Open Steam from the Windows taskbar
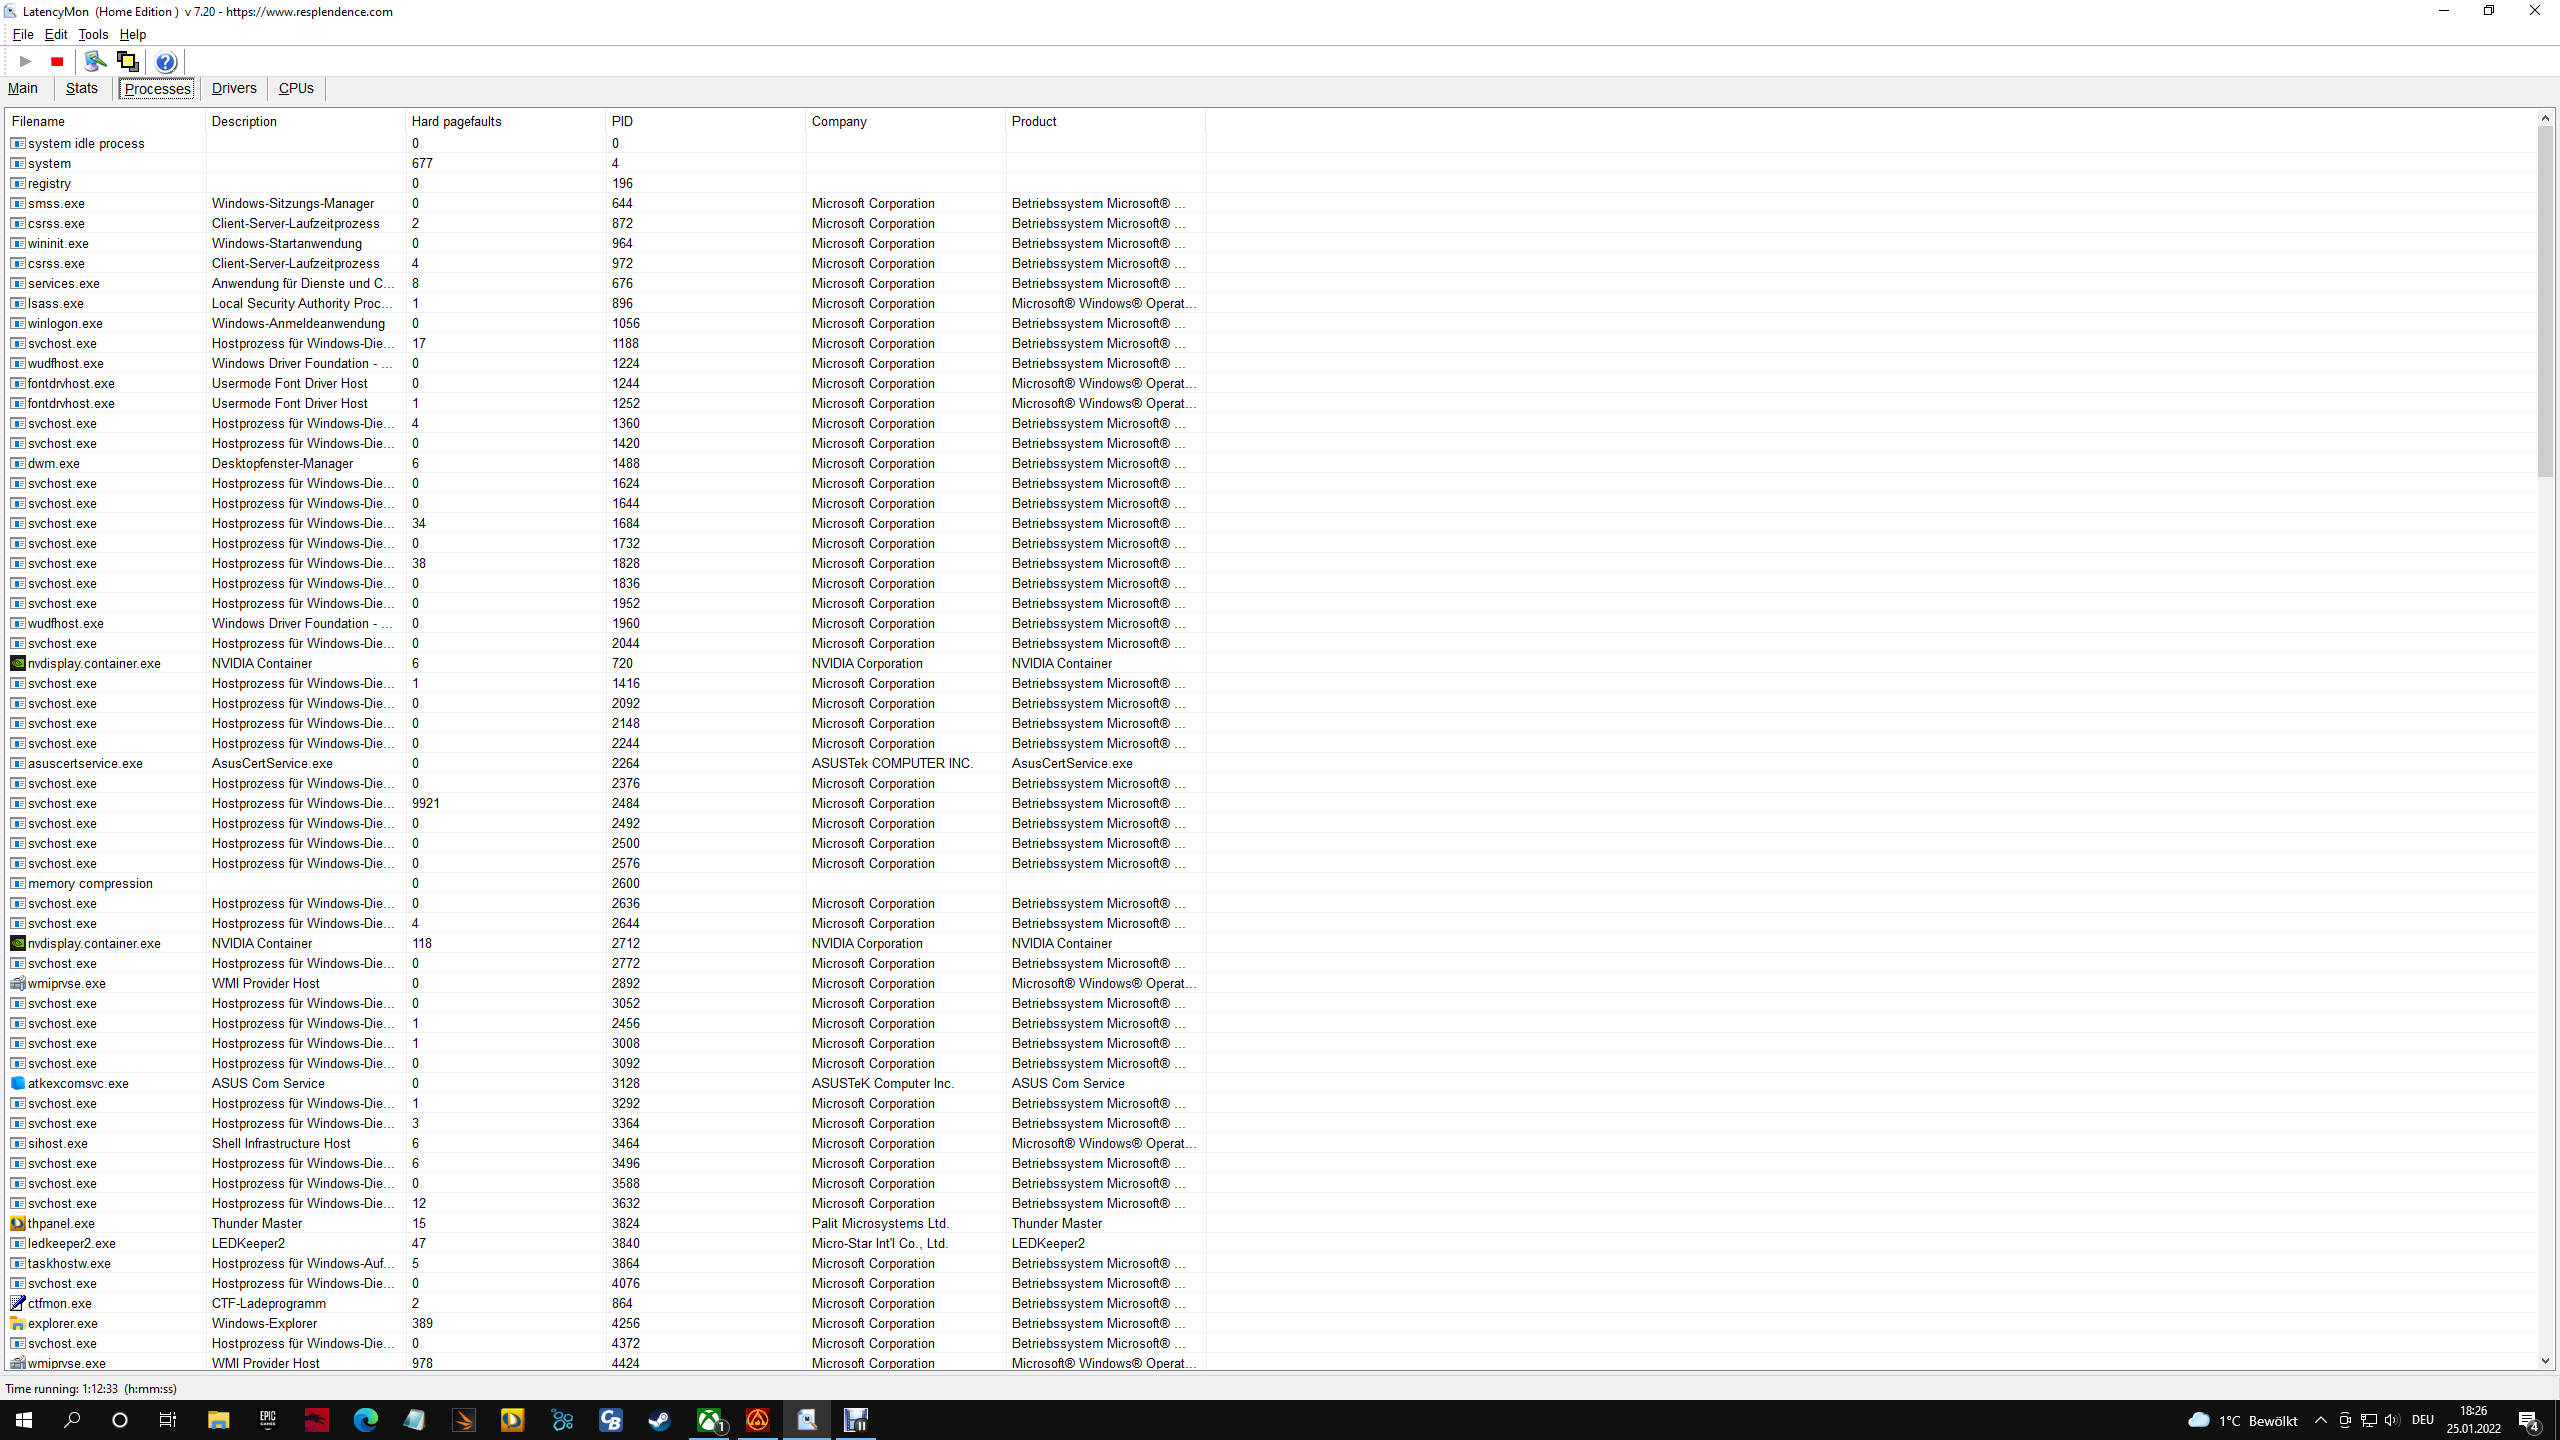Viewport: 2560px width, 1440px height. 659,1420
